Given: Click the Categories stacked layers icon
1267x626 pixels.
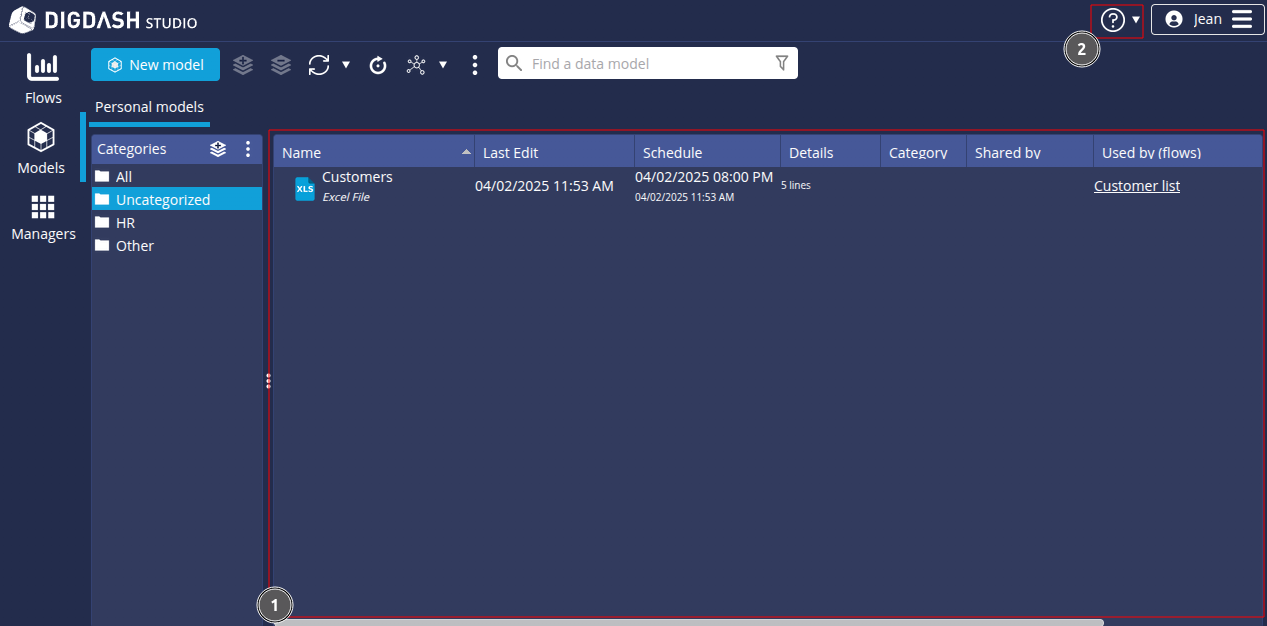Looking at the screenshot, I should tap(218, 149).
